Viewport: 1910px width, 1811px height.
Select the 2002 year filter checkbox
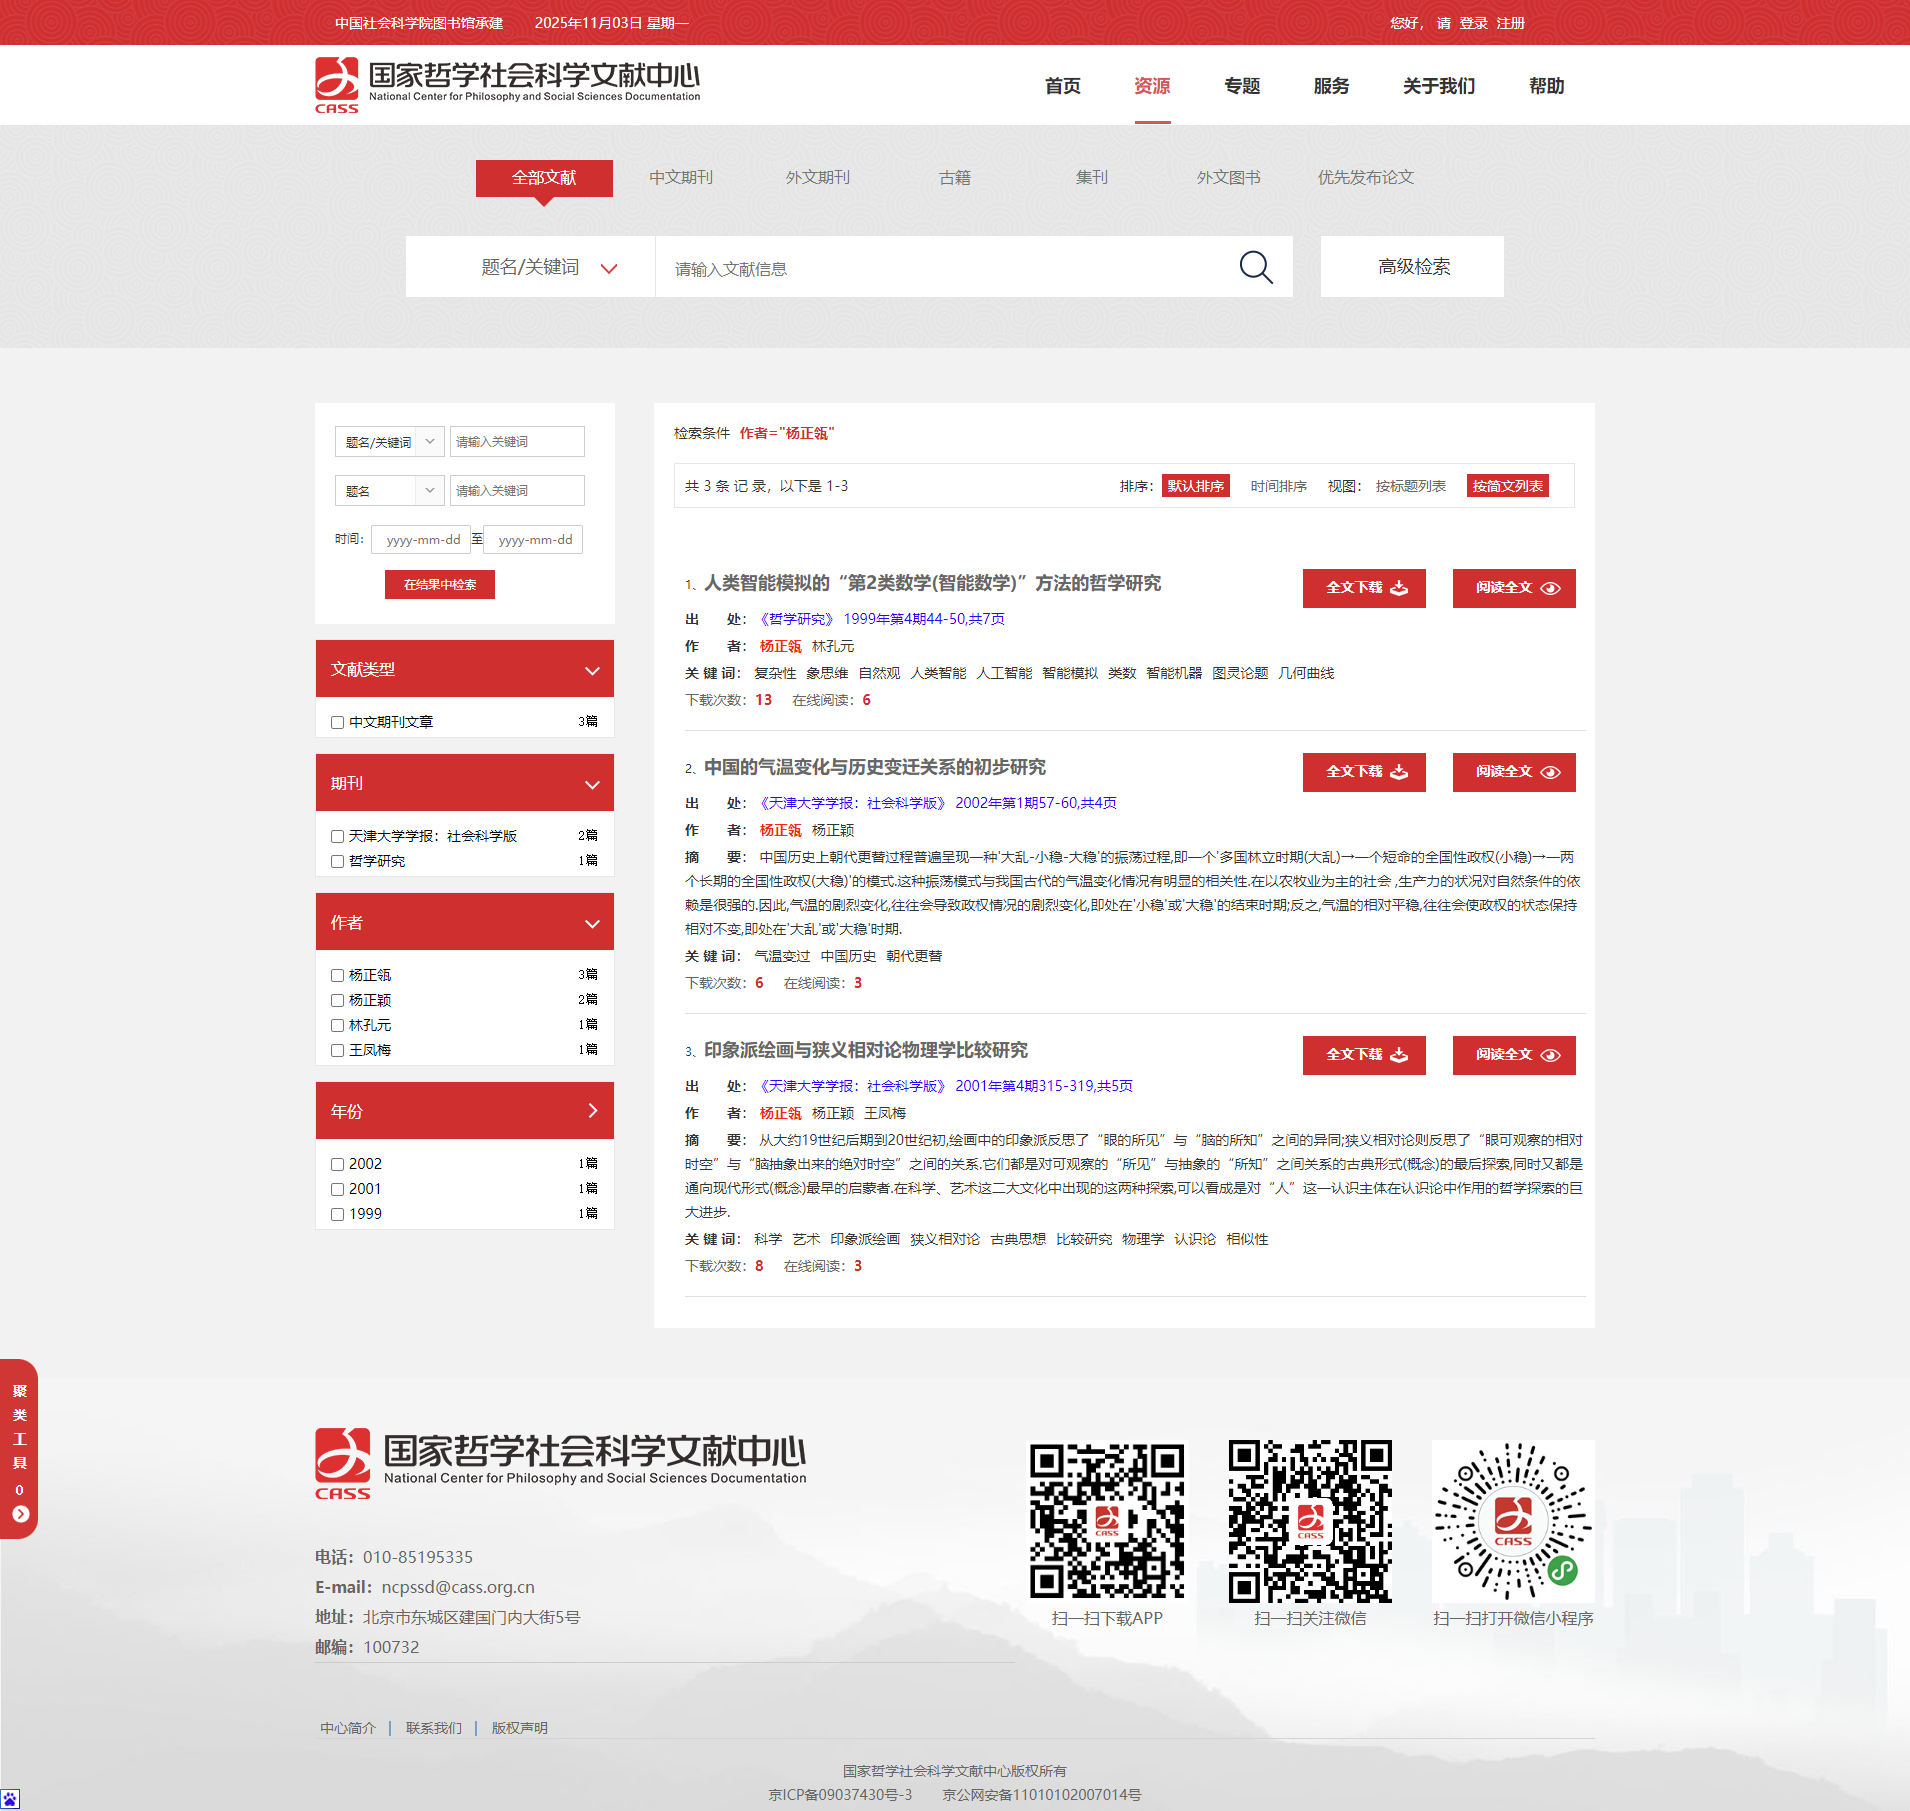tap(338, 1164)
